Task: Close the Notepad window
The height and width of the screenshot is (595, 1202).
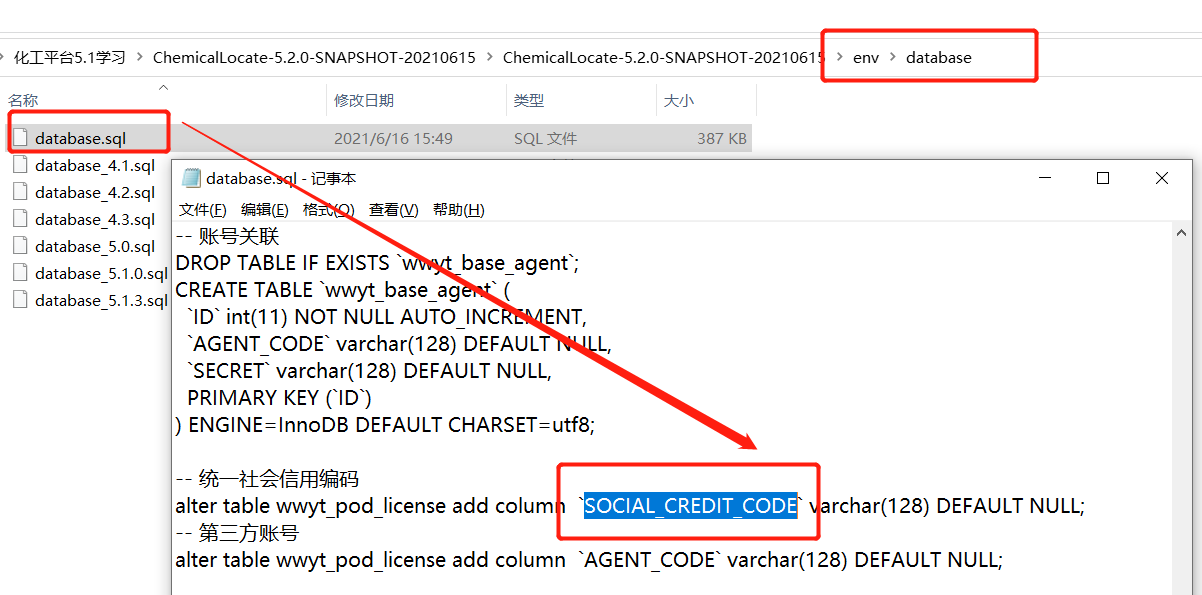Action: pos(1161,178)
